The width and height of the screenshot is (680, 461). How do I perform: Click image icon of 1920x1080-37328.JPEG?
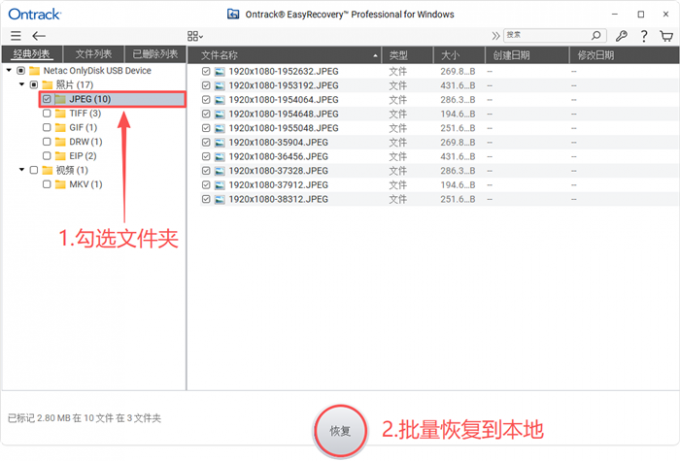pos(220,171)
